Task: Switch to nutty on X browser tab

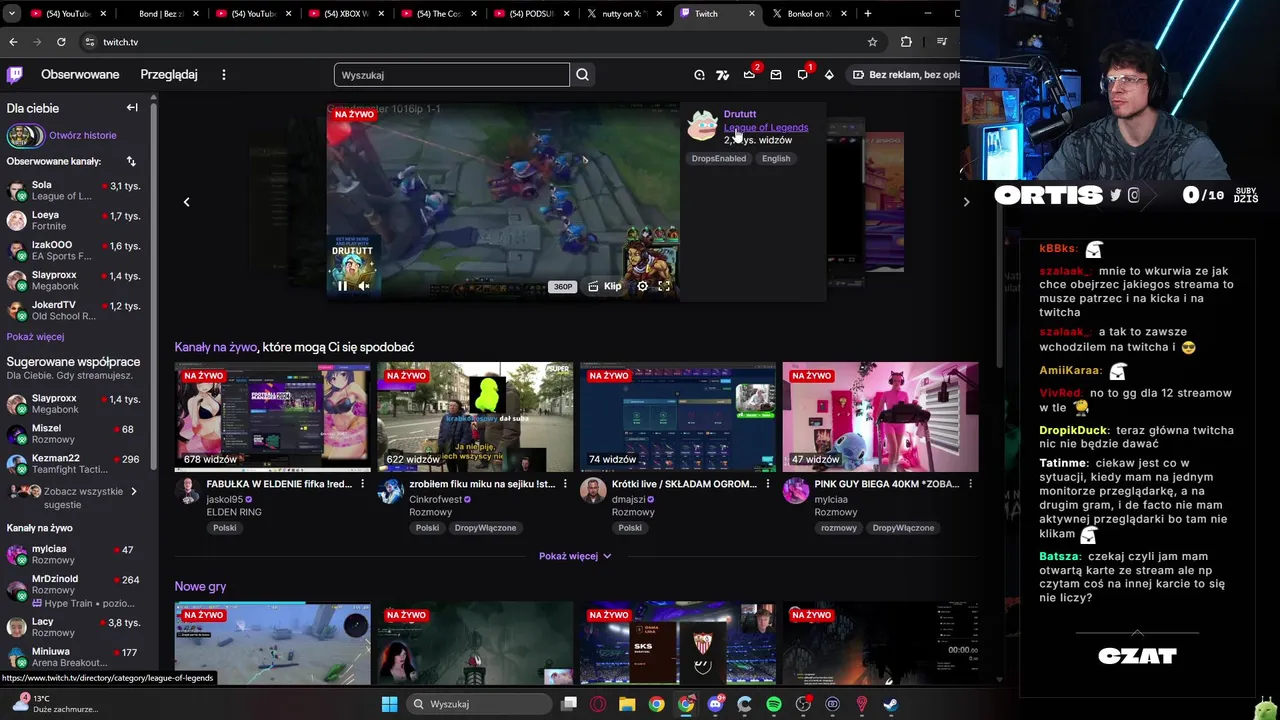Action: [x=624, y=14]
